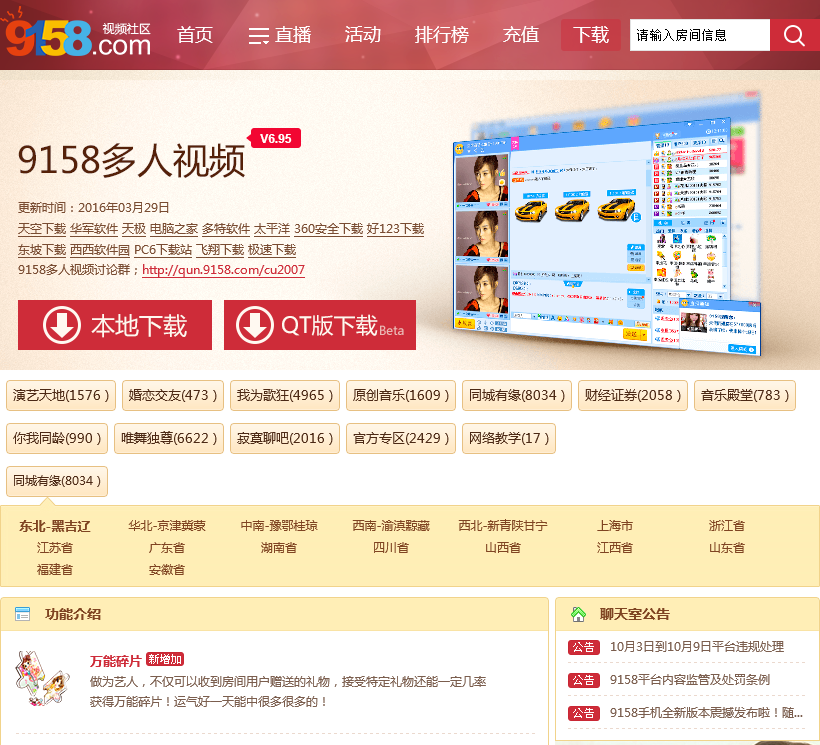Choose the 西北-新青陕甘宁 region
820x745 pixels.
(x=503, y=526)
